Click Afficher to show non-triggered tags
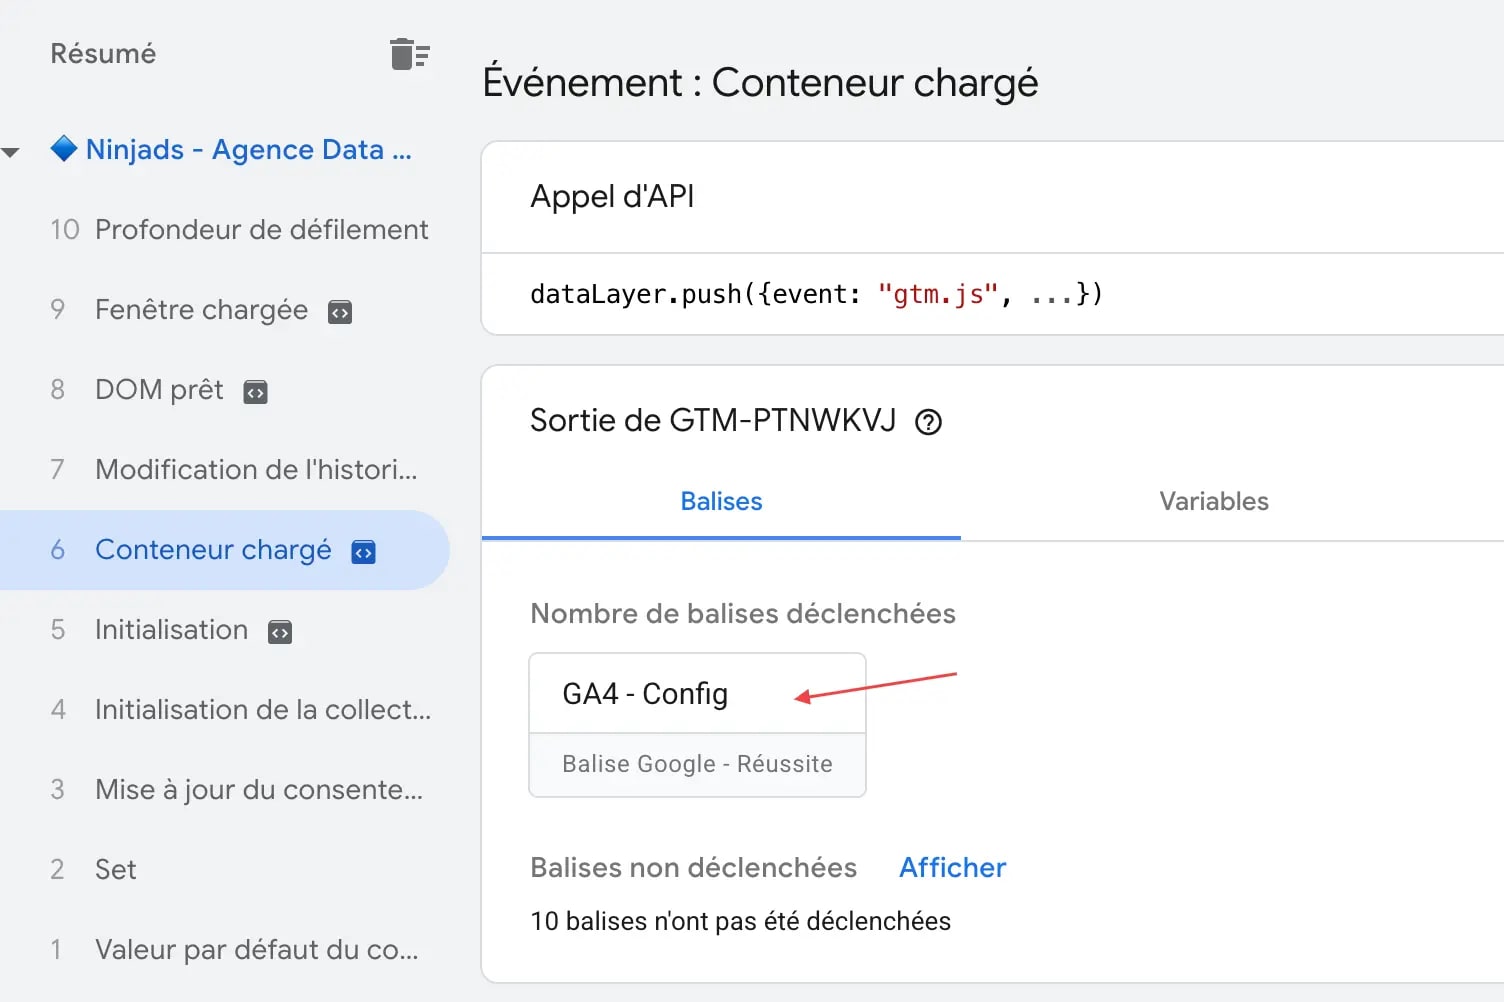This screenshot has height=1002, width=1504. tap(951, 867)
